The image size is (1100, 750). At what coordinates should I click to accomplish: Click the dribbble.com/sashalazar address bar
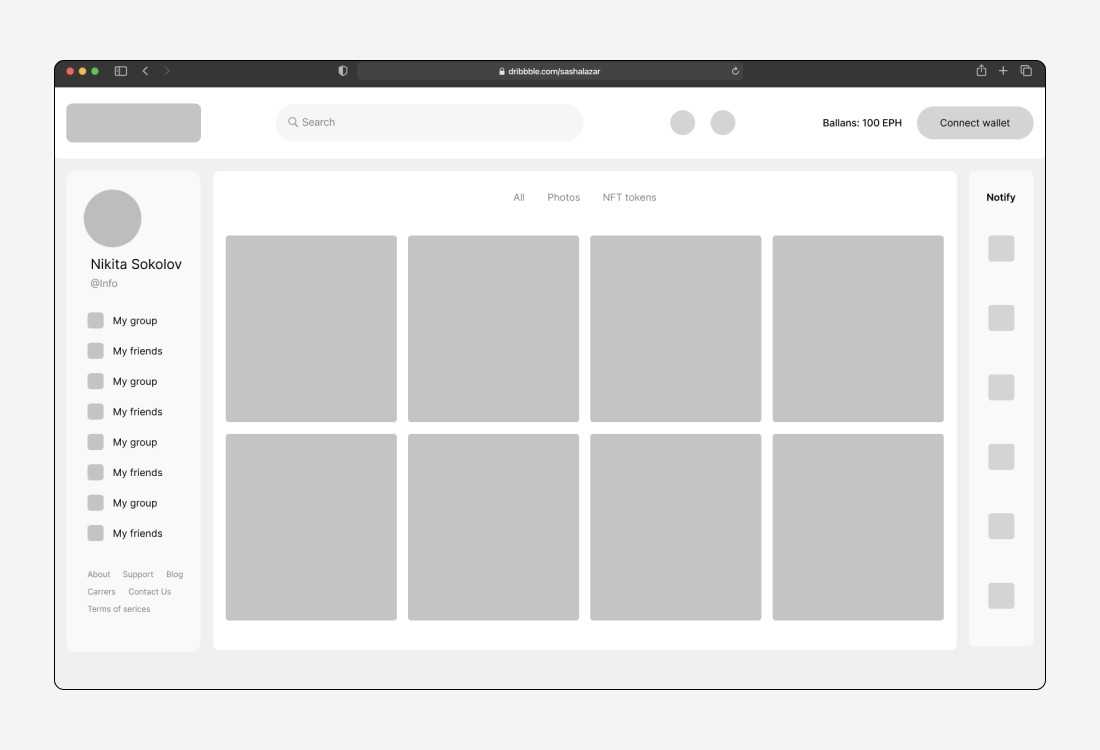coord(550,71)
